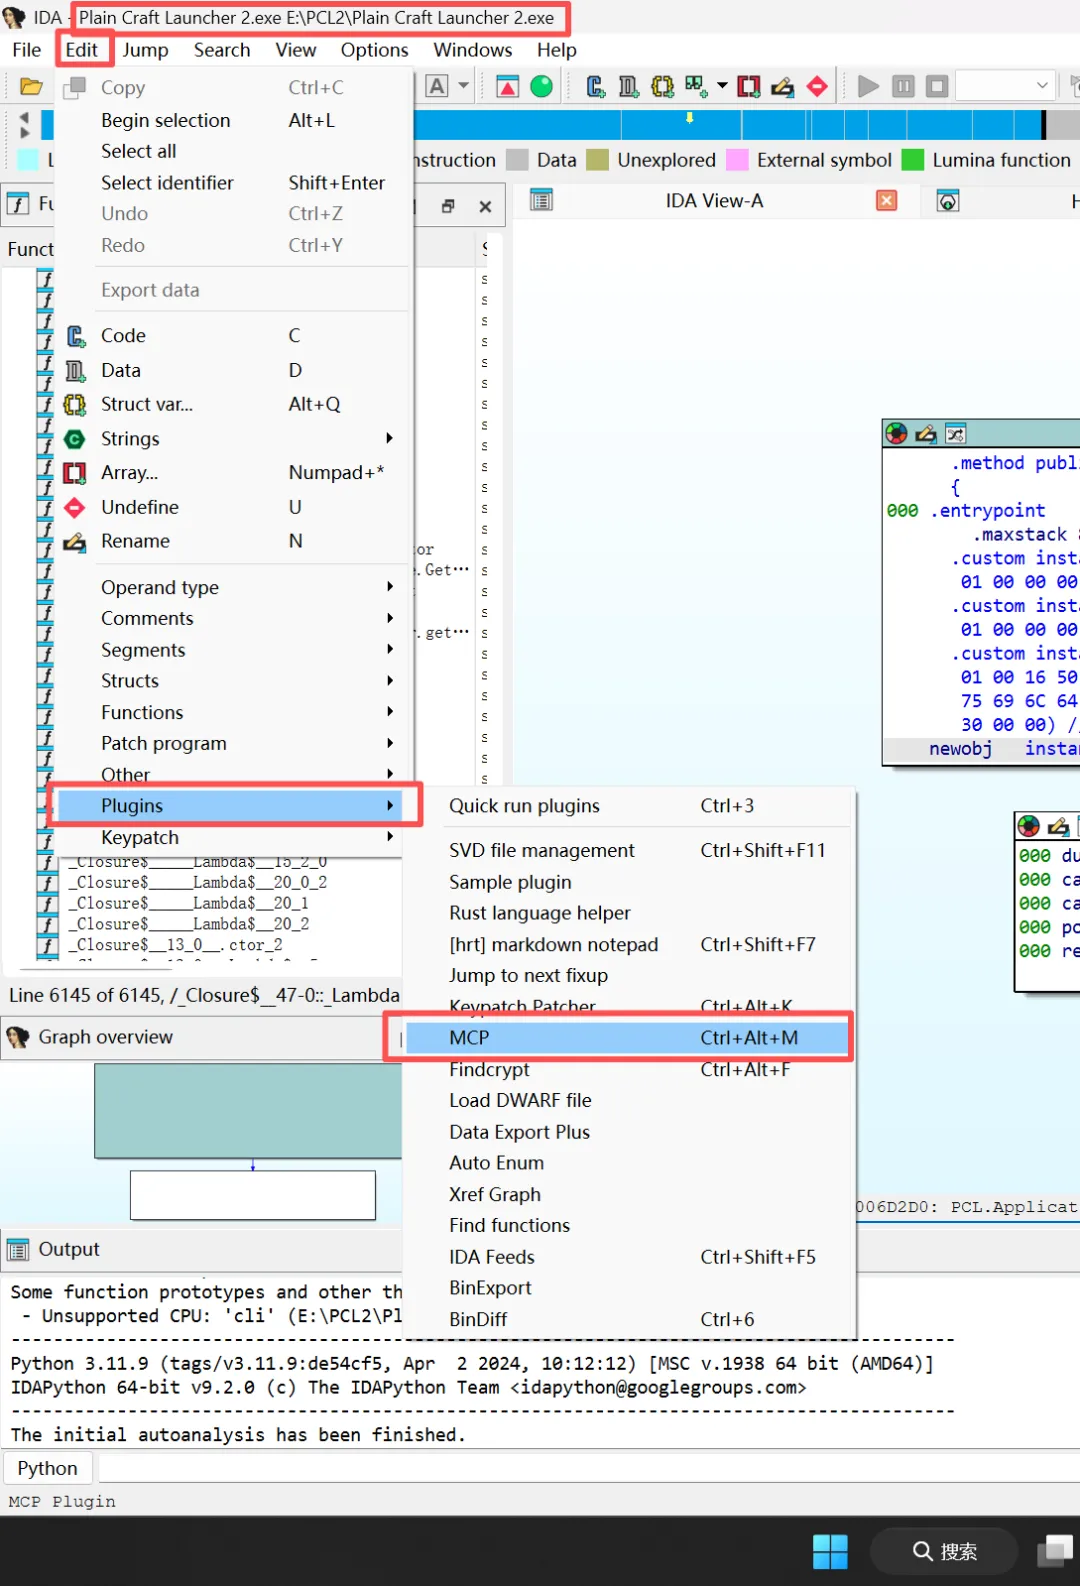Click the Undefine red diamond toolbar icon

point(817,87)
